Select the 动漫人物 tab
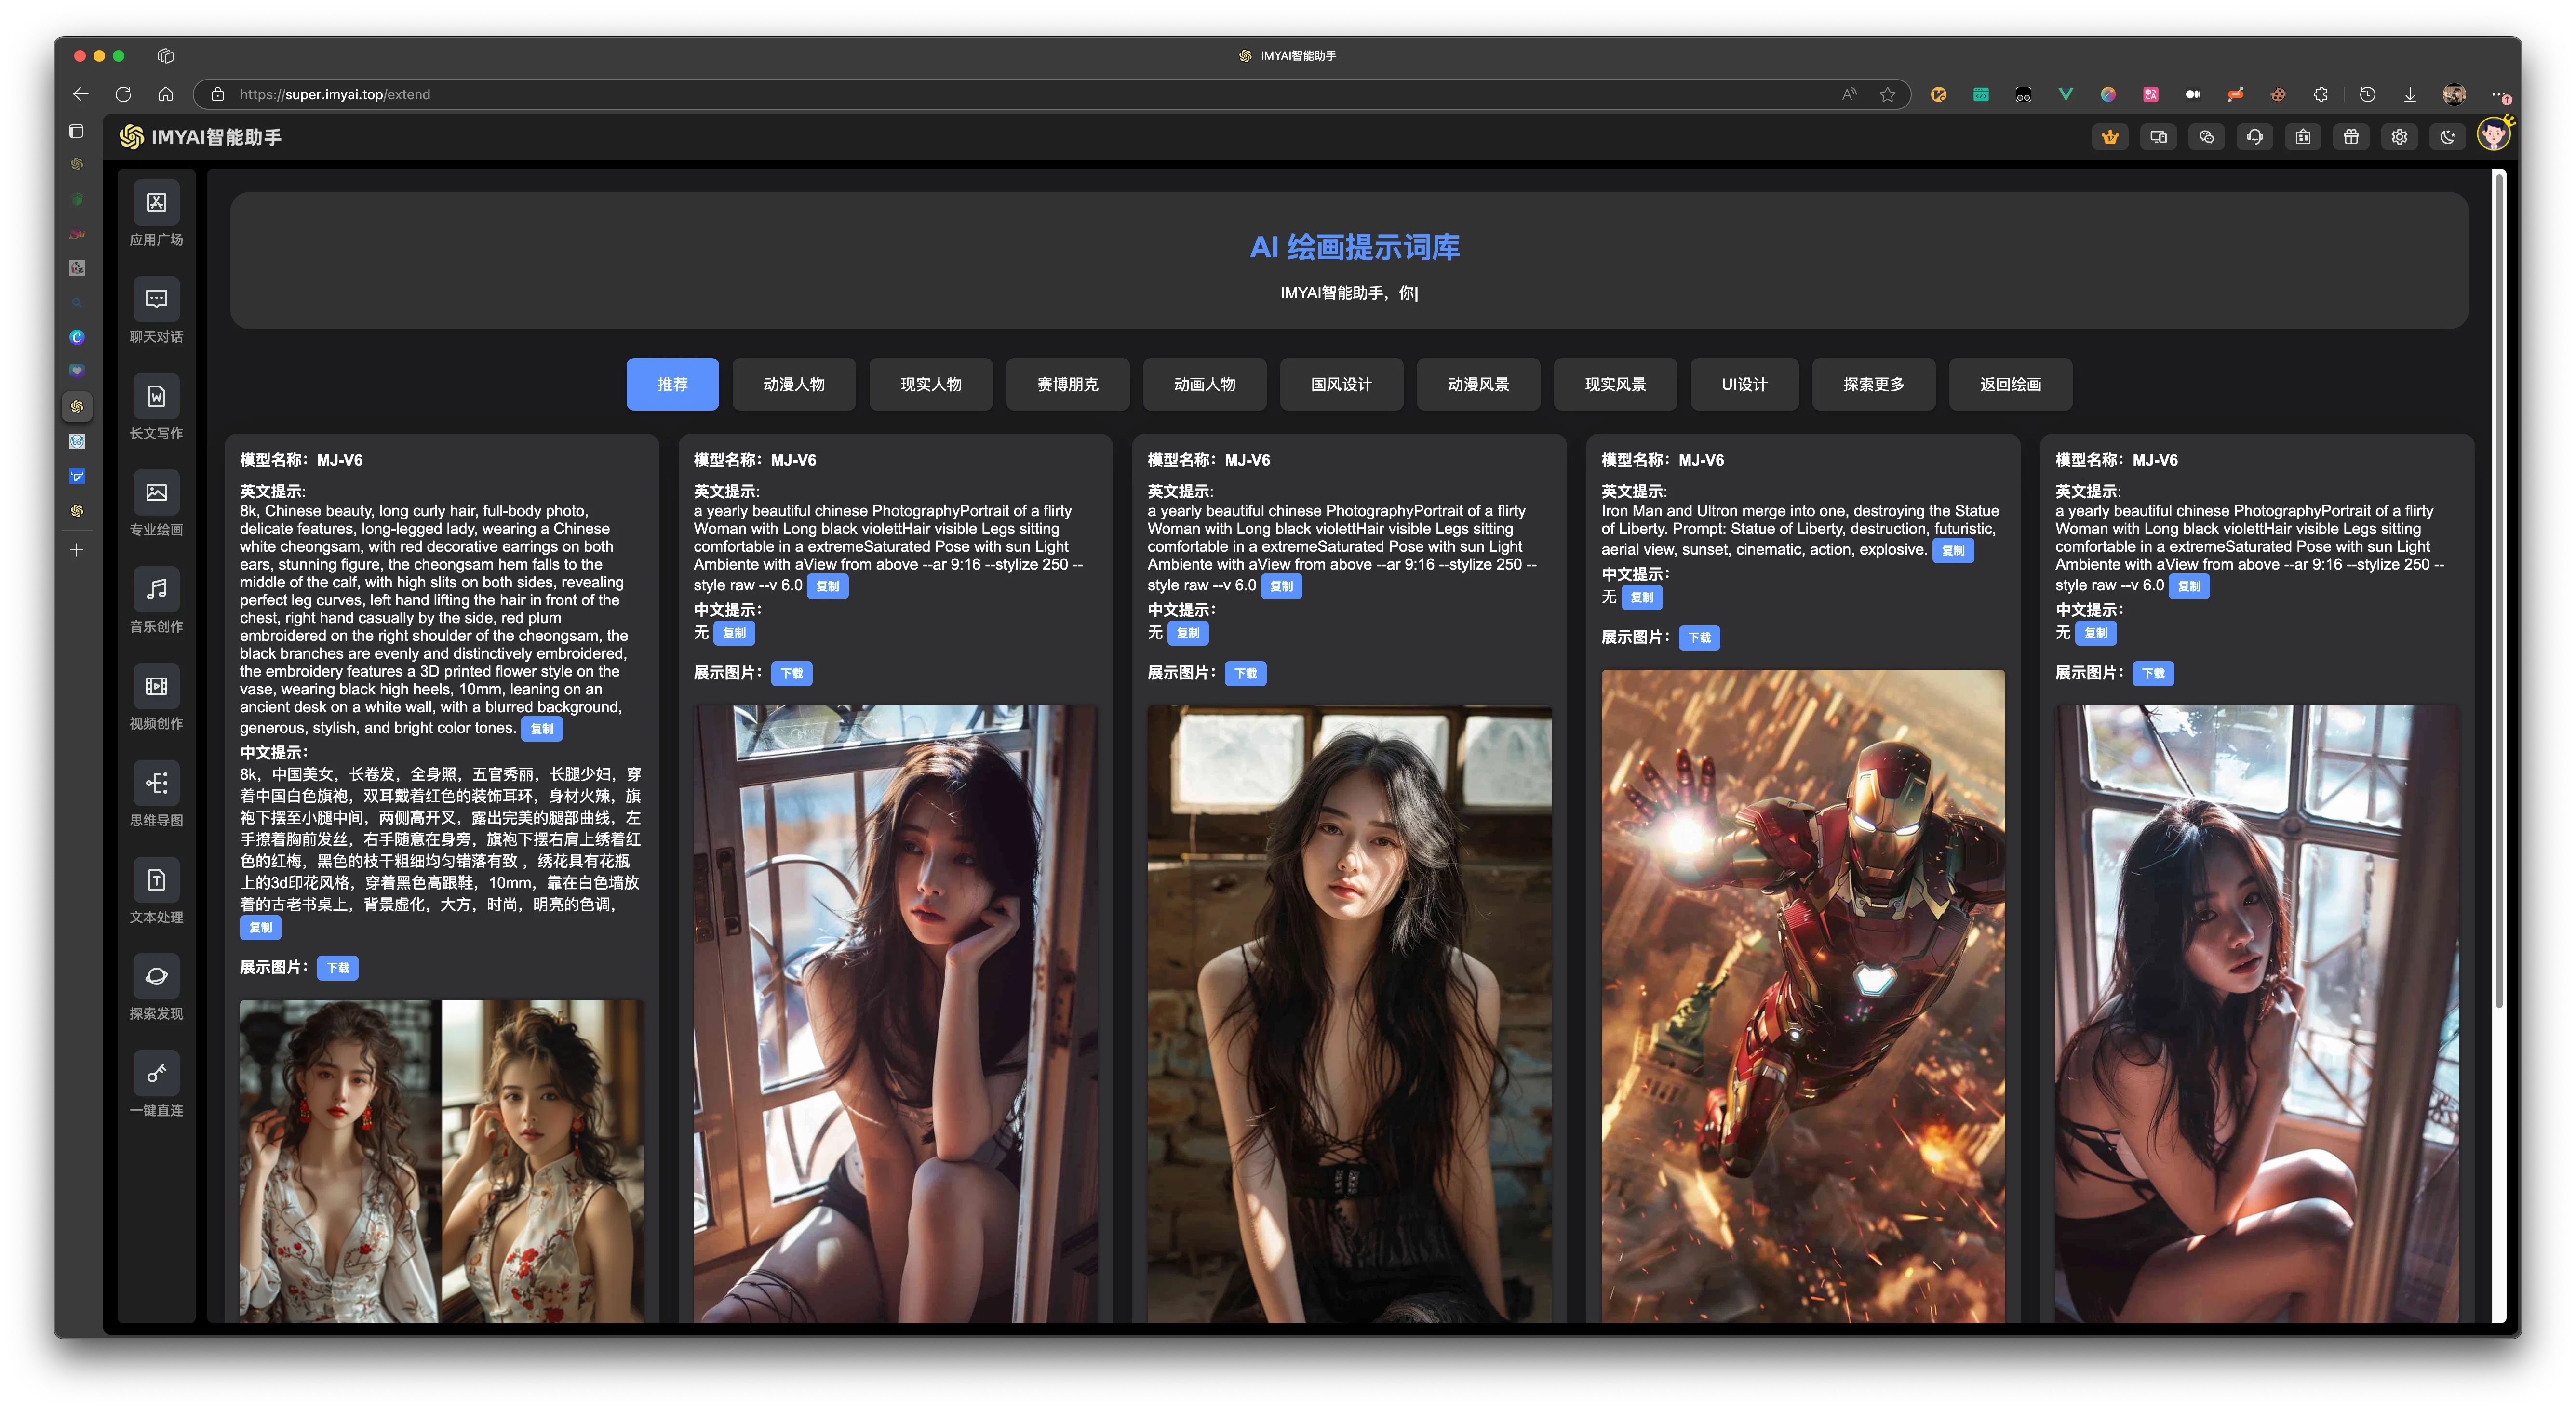 (x=794, y=384)
